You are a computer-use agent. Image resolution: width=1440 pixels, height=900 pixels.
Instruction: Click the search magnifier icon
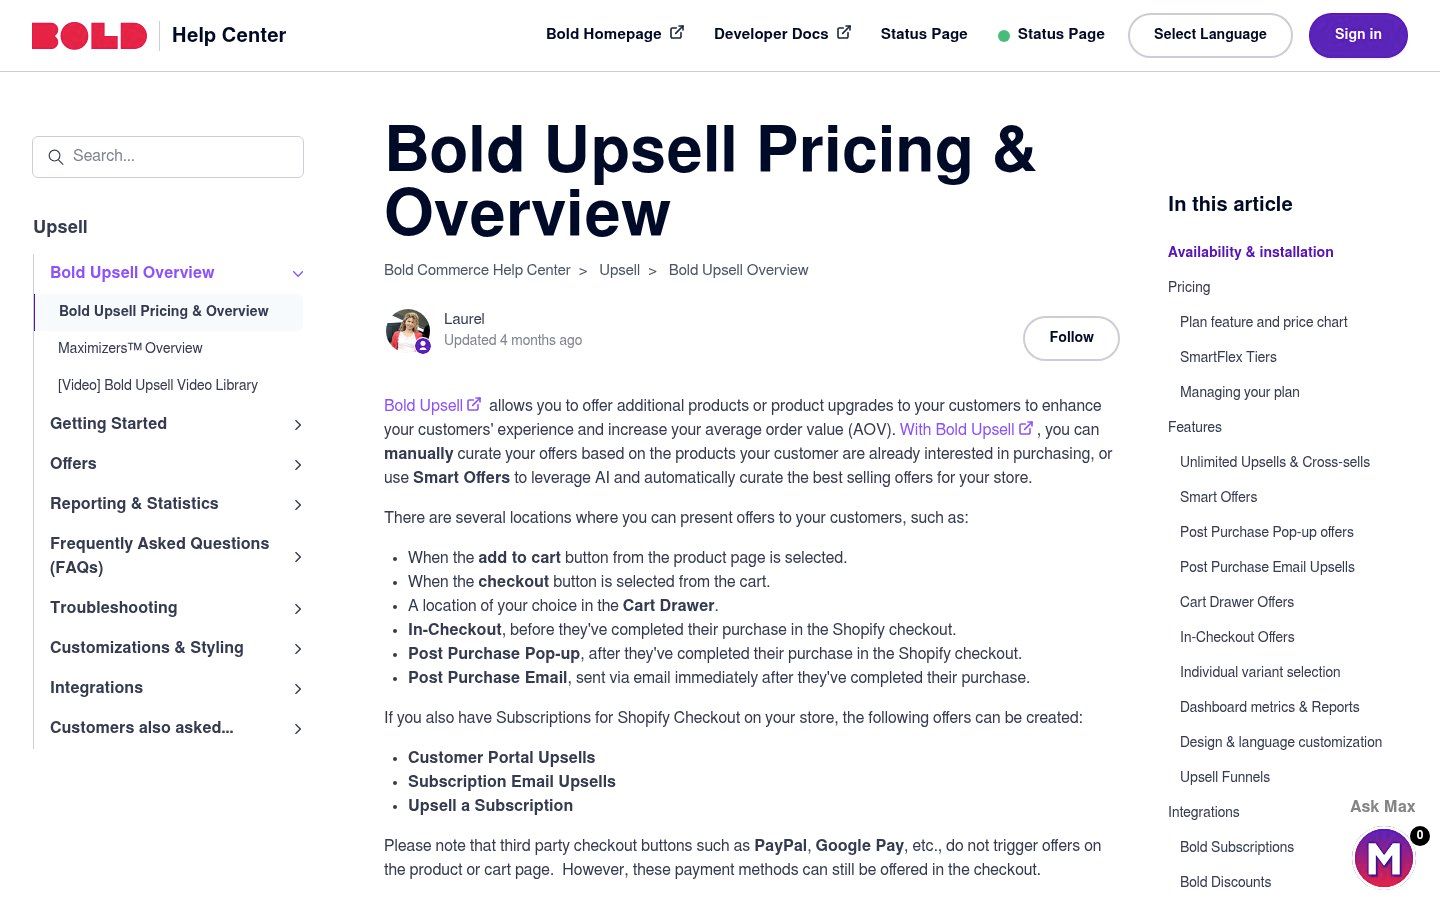tap(56, 157)
